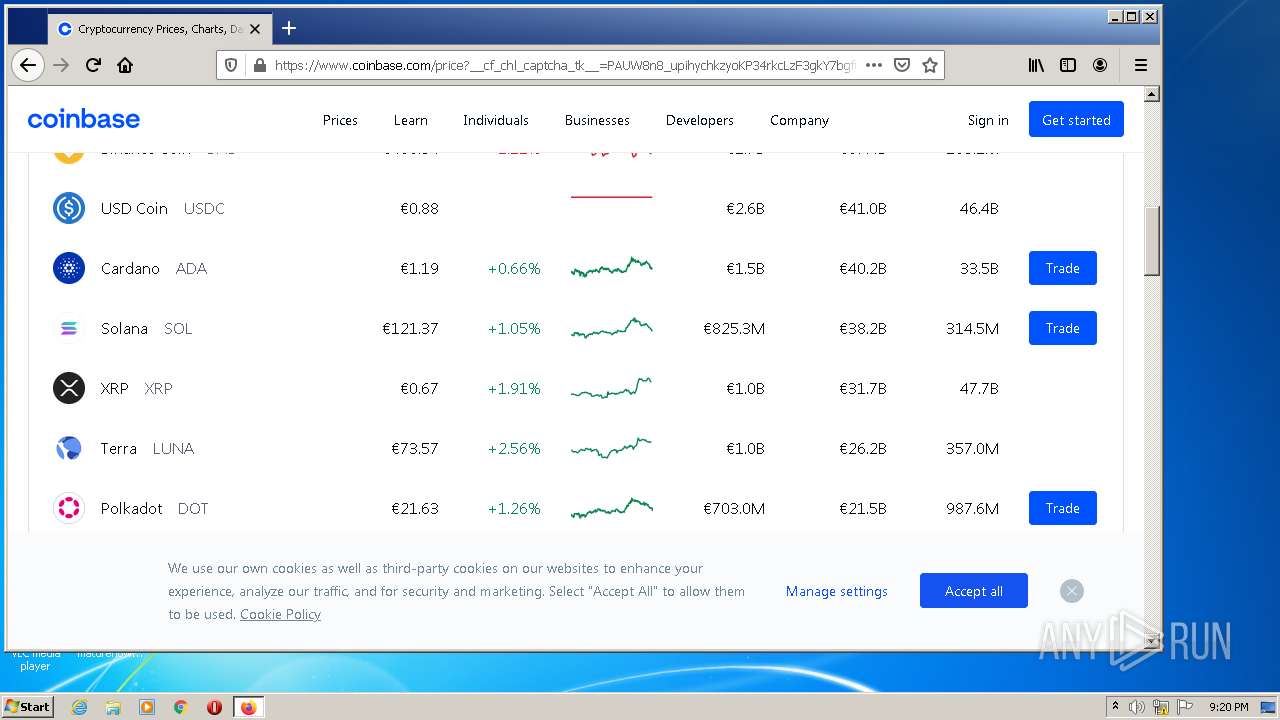Viewport: 1280px width, 720px height.
Task: Click the Solana logo icon
Action: (x=69, y=328)
